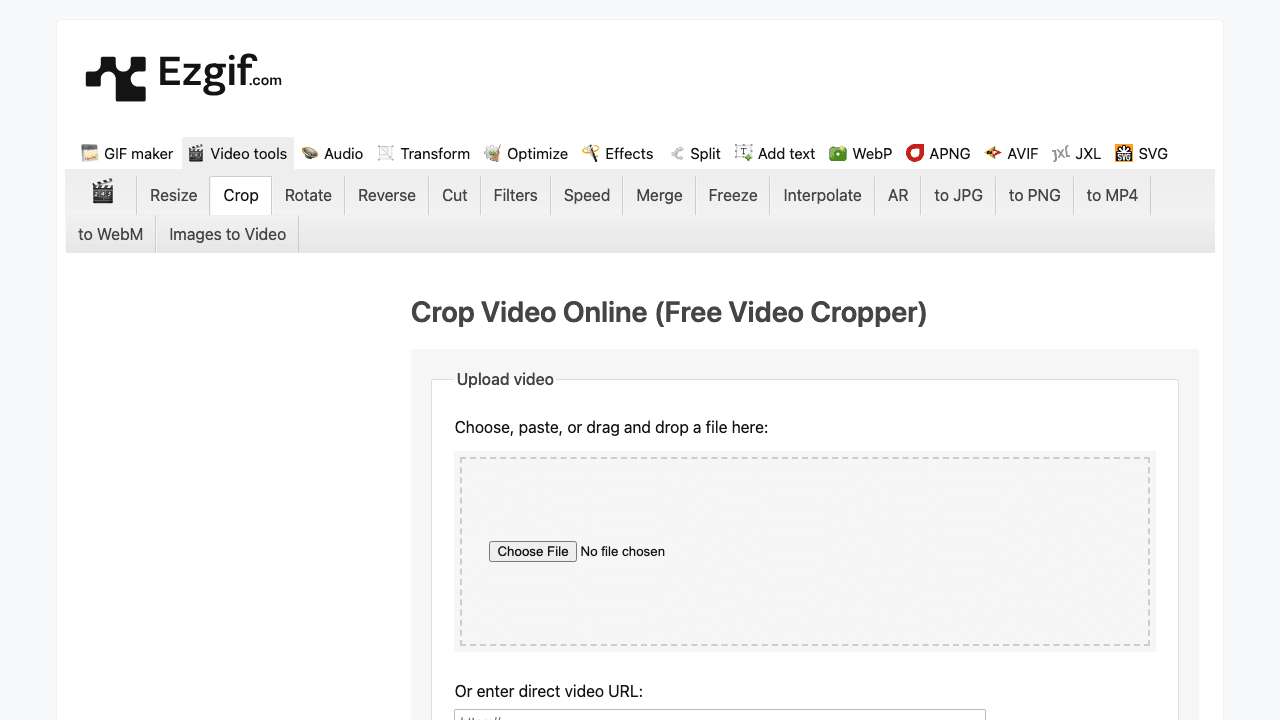This screenshot has width=1280, height=720.
Task: Click the Ezgif.com logo
Action: click(185, 75)
